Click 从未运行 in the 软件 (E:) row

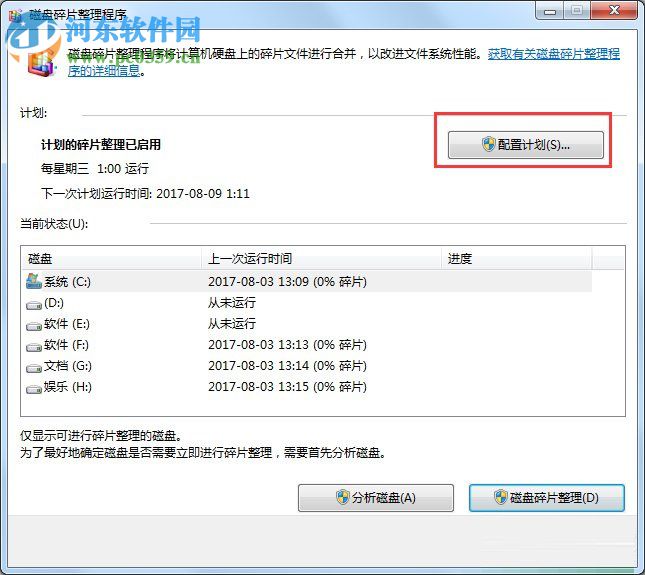[232, 324]
